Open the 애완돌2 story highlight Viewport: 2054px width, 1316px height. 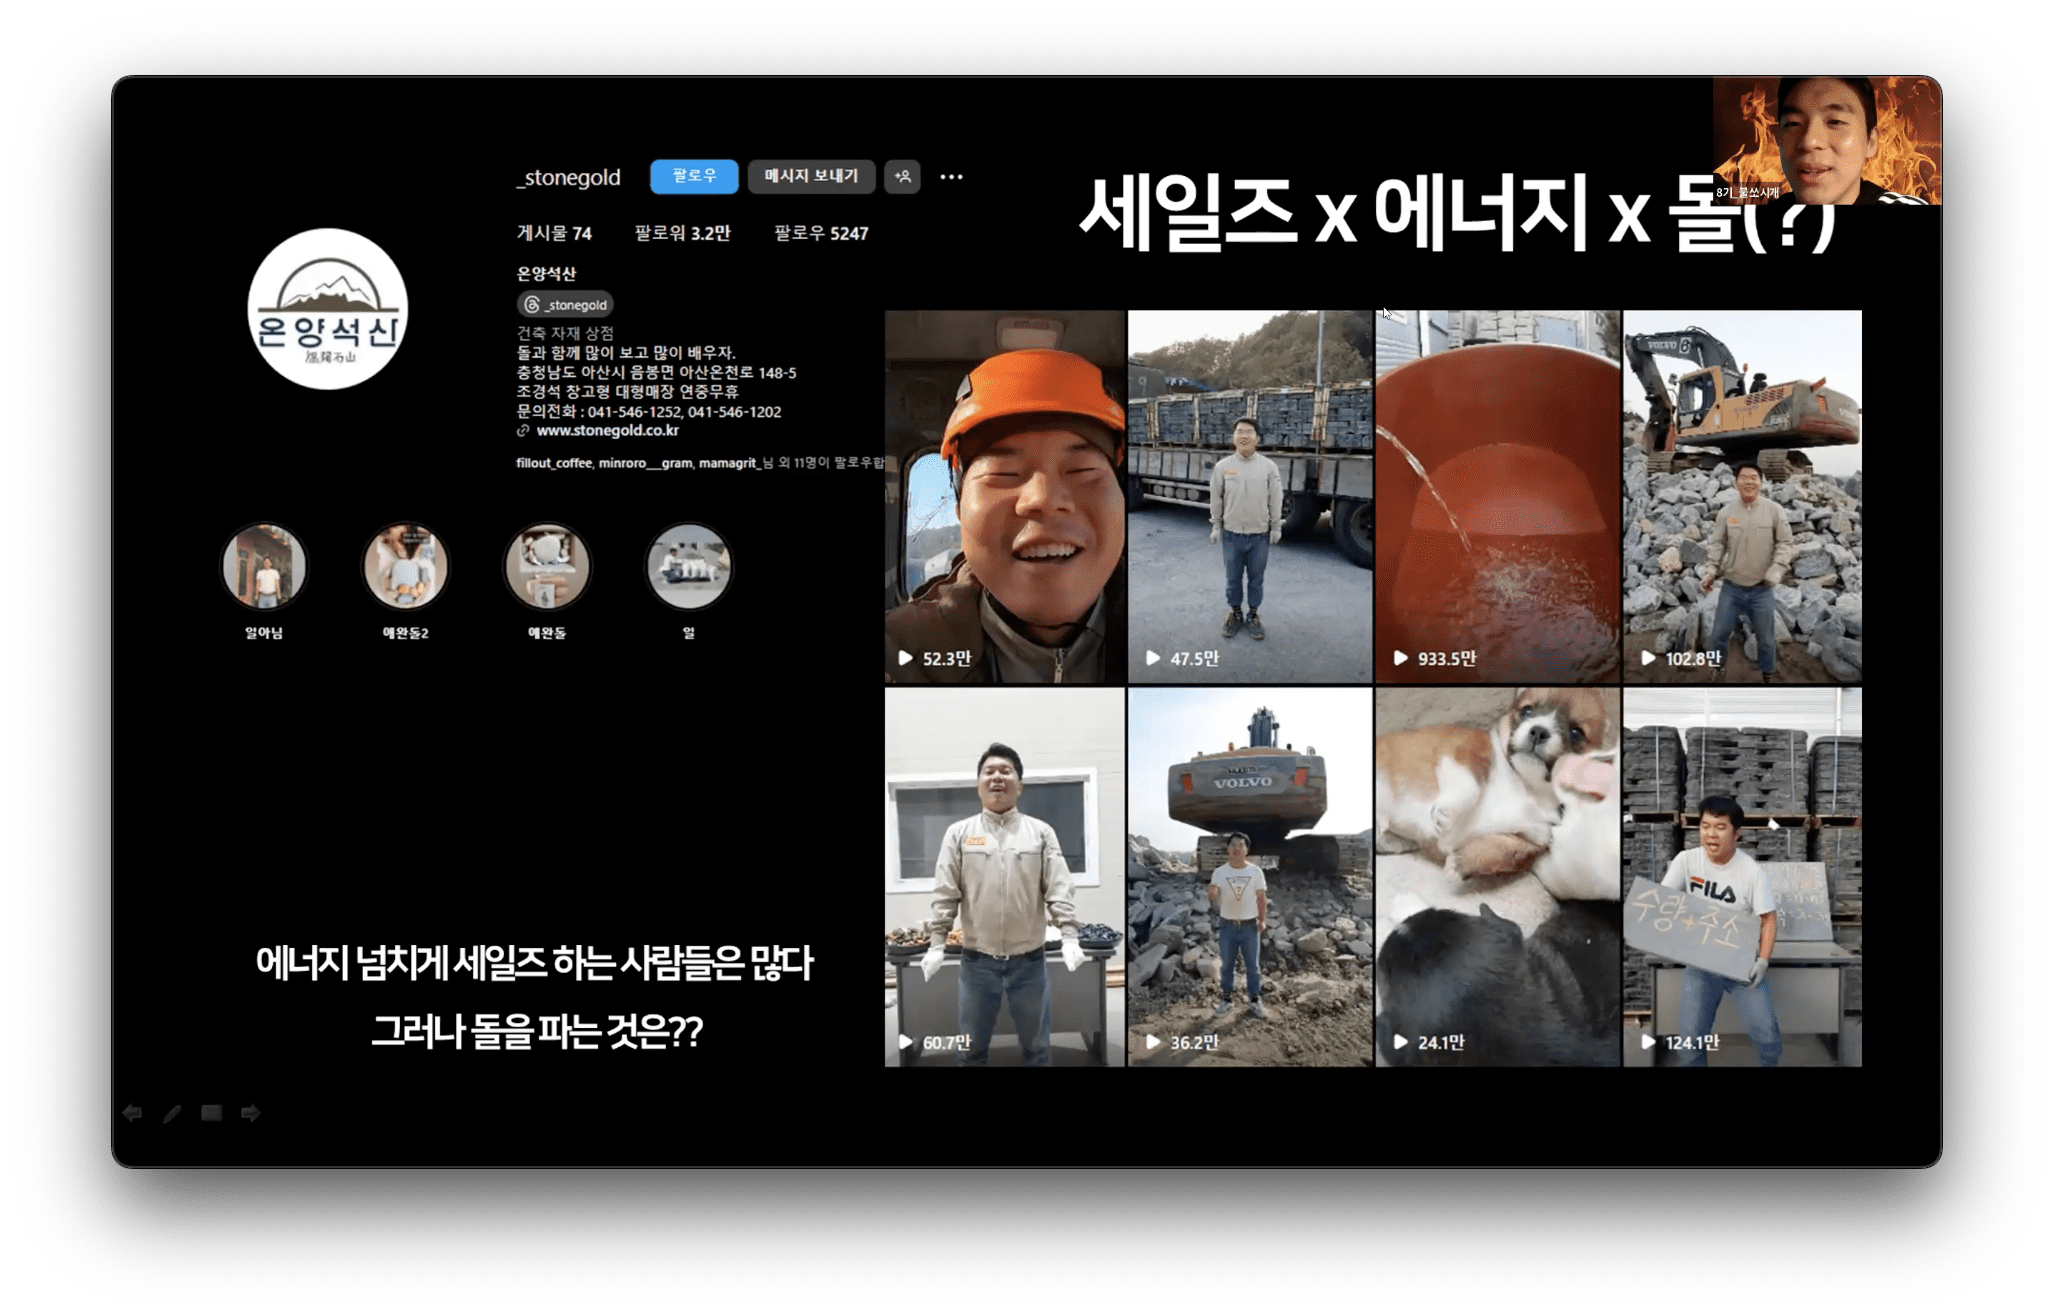pos(405,567)
